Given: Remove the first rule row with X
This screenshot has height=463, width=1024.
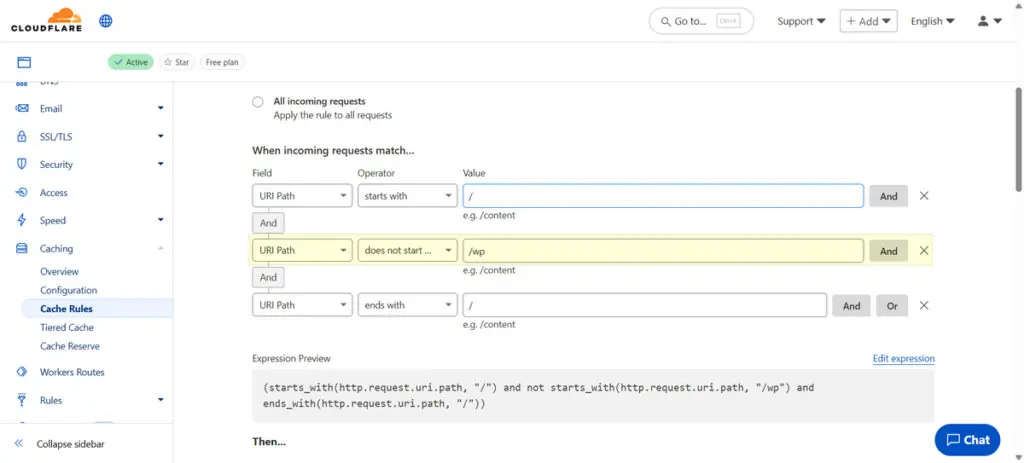Looking at the screenshot, I should [x=924, y=196].
